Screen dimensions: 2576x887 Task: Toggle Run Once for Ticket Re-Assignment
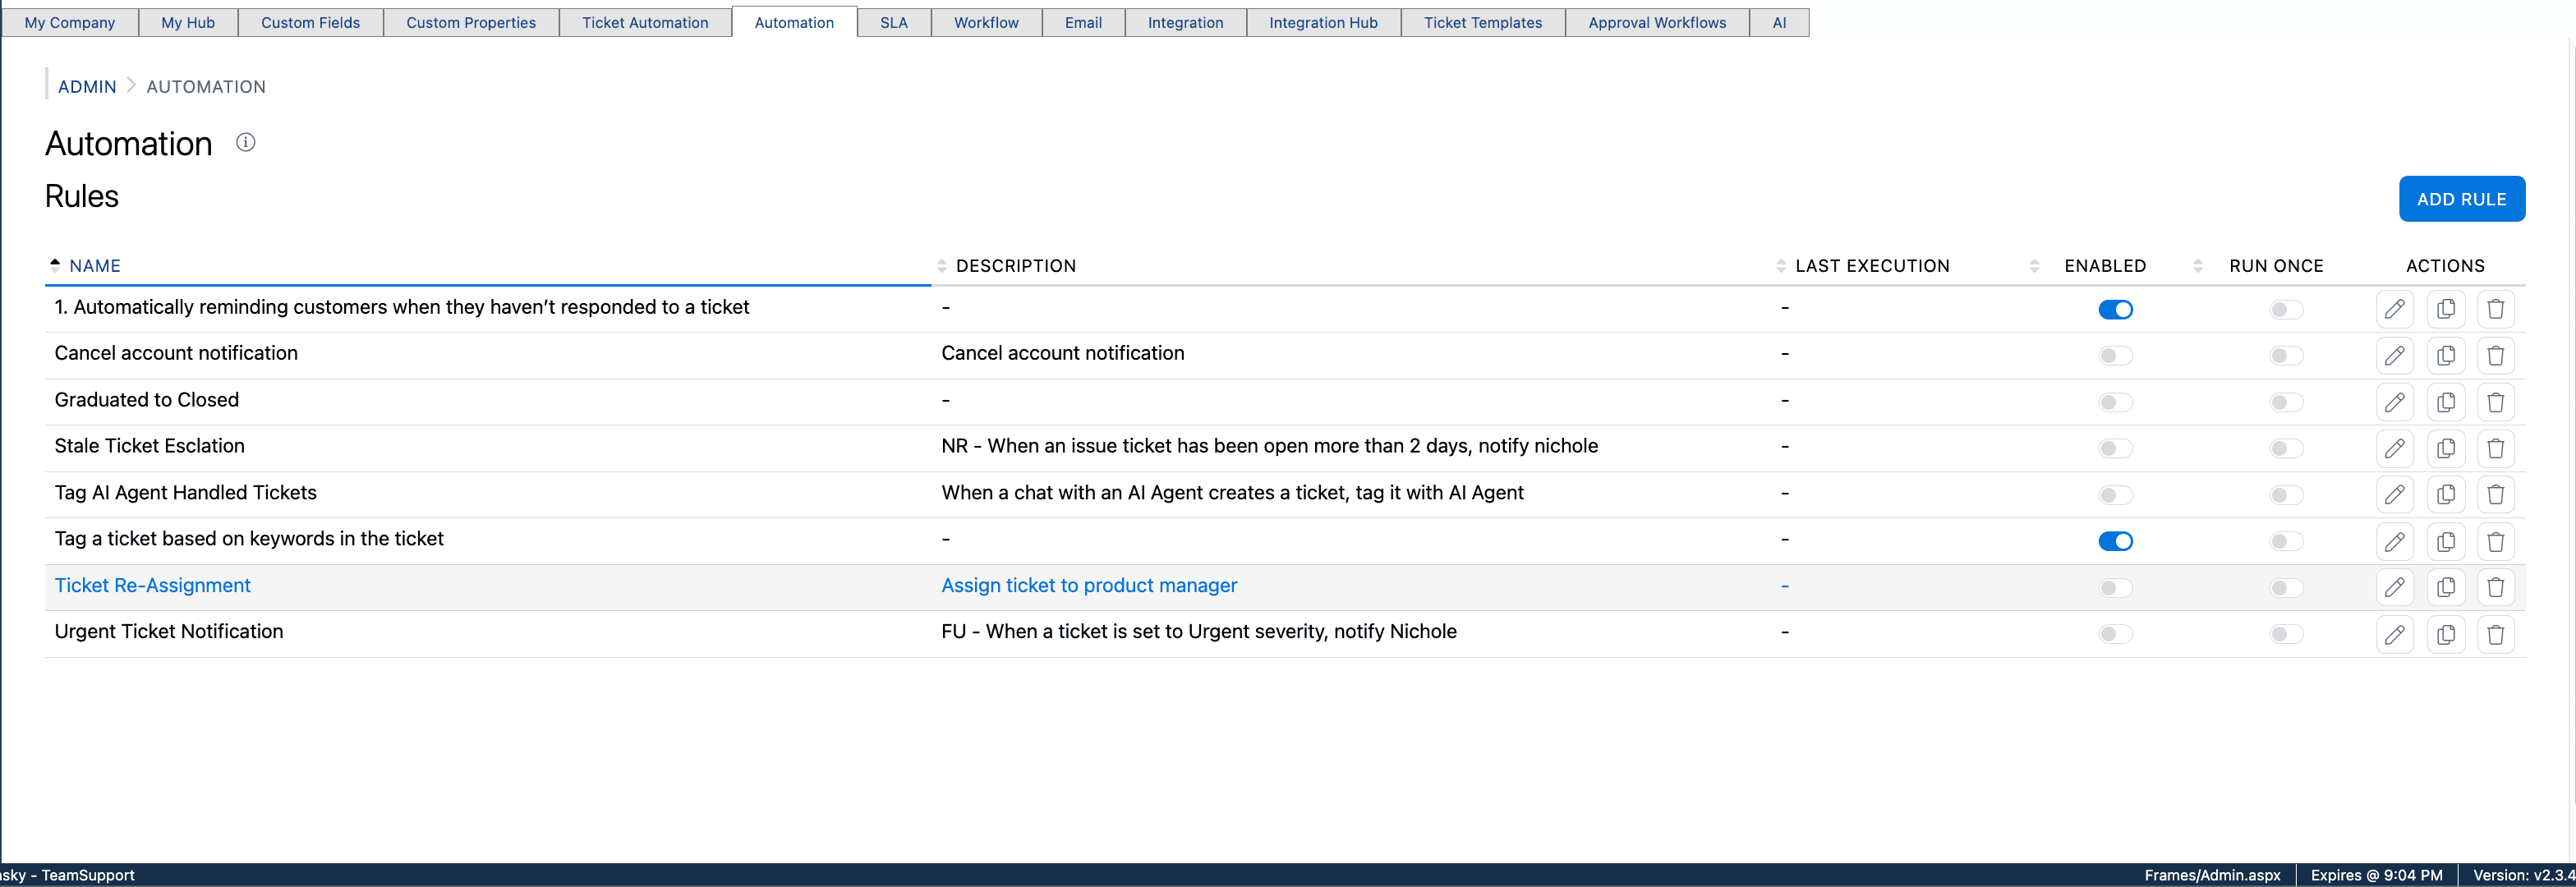coord(2286,588)
